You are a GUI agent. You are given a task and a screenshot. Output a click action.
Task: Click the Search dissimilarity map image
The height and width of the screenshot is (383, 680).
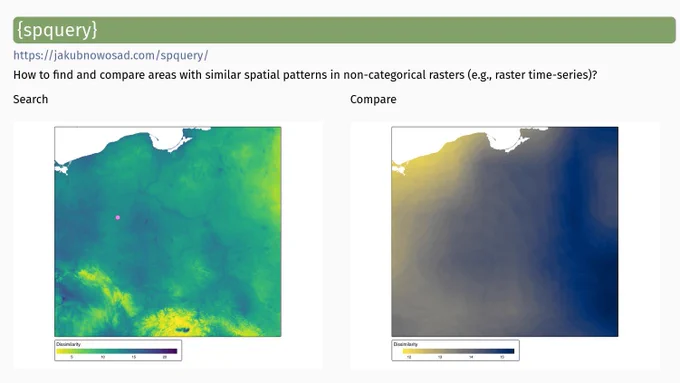pos(168,232)
